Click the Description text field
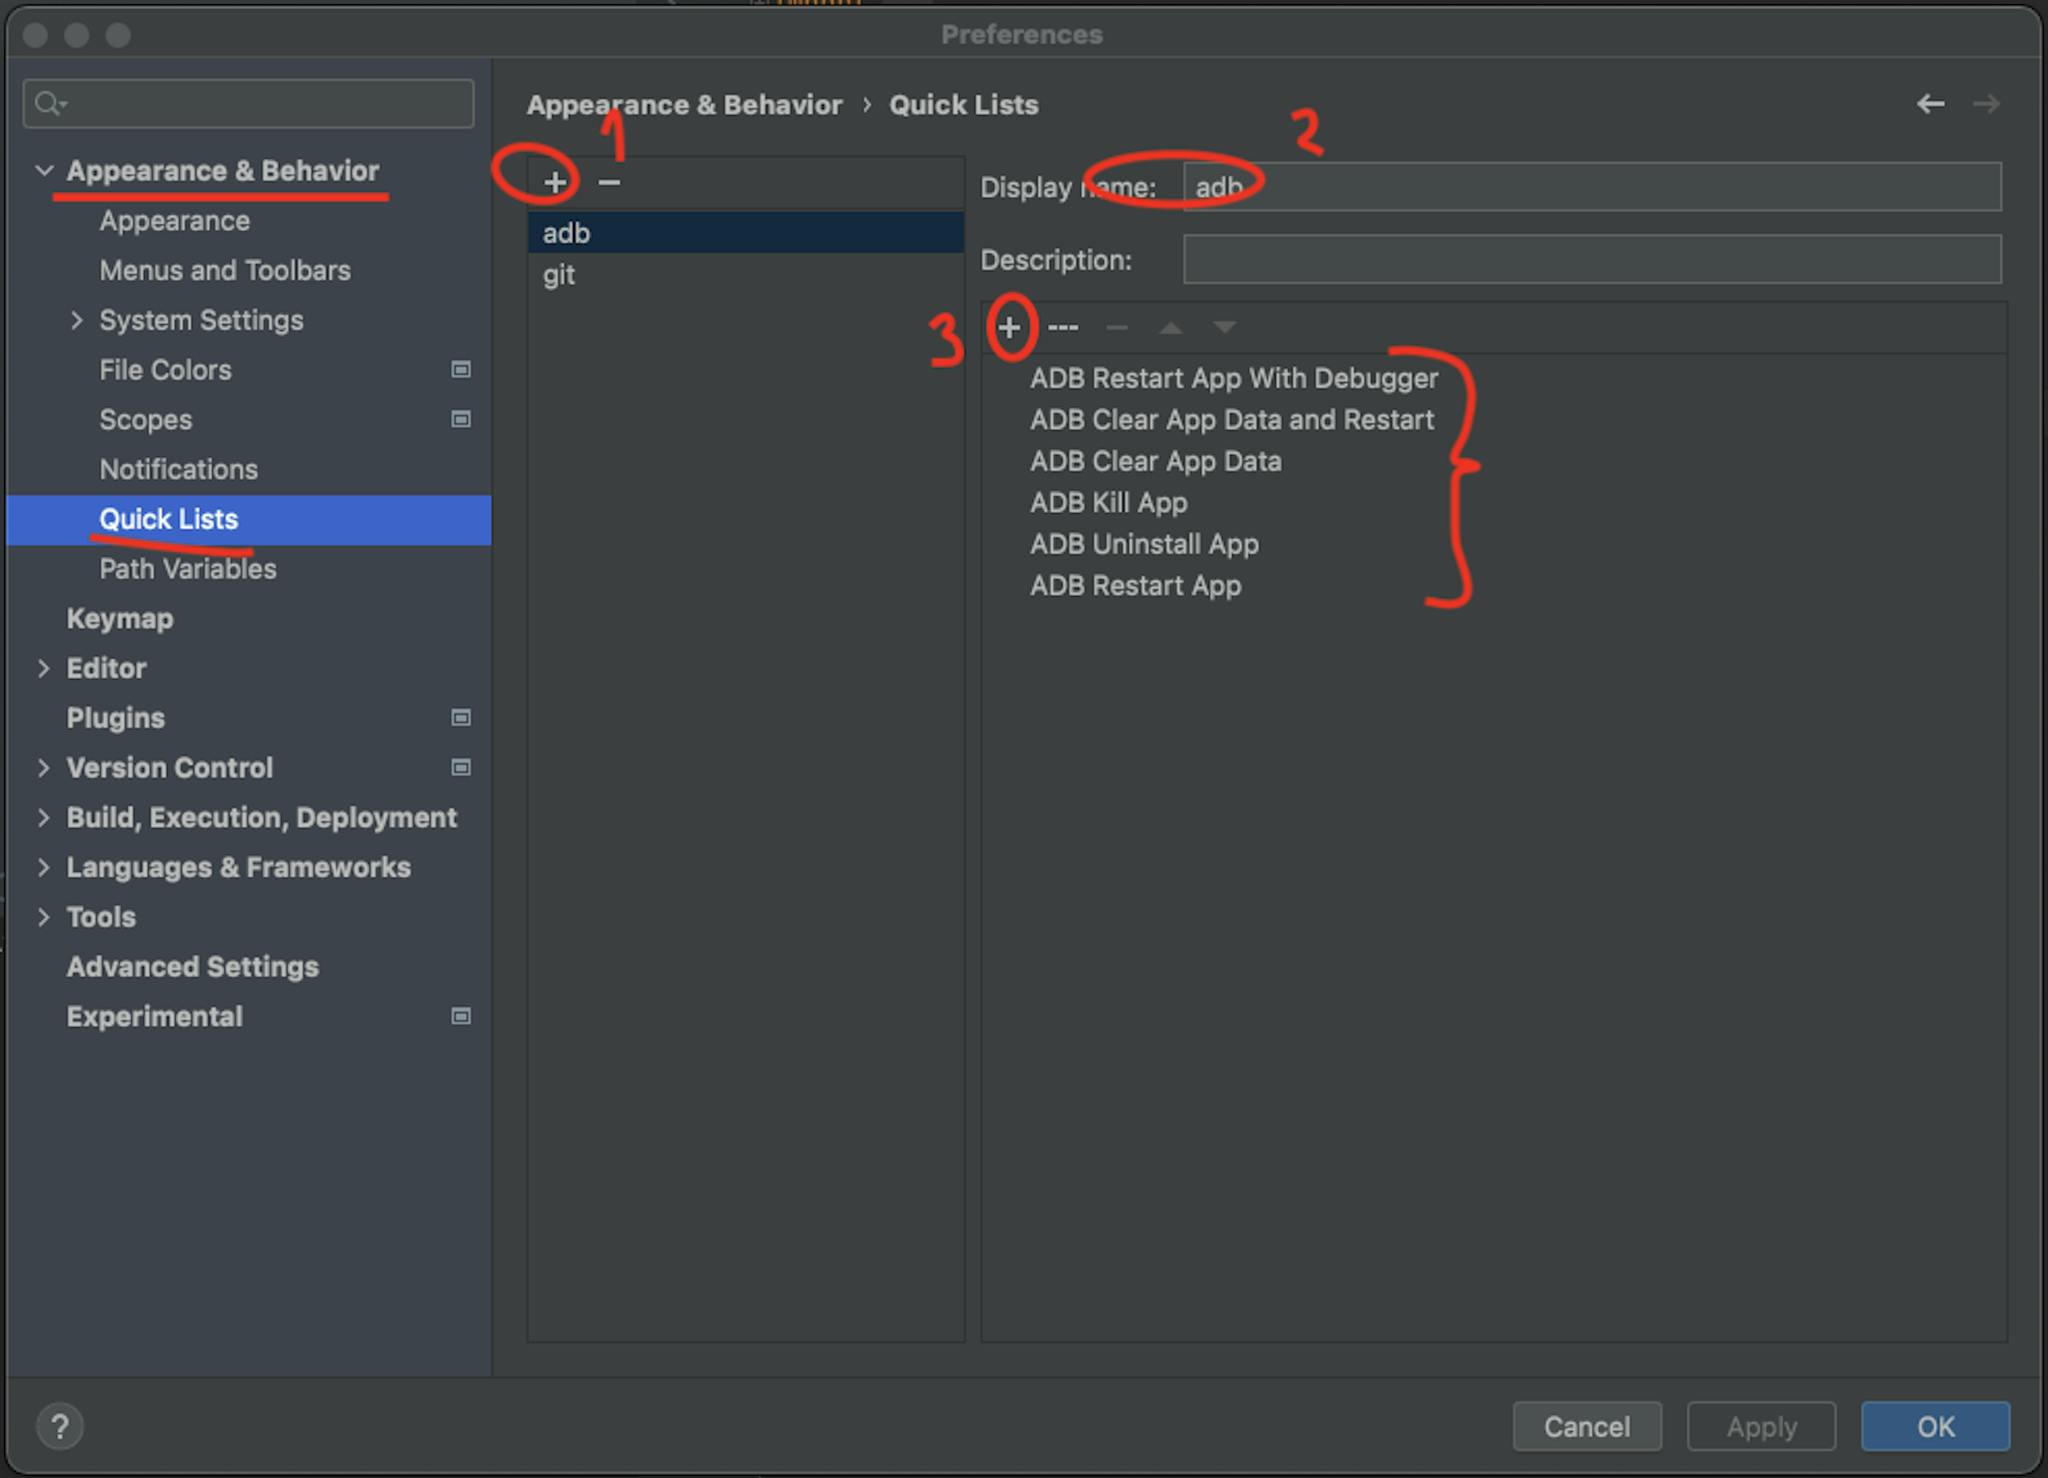The height and width of the screenshot is (1478, 2048). coord(1590,260)
